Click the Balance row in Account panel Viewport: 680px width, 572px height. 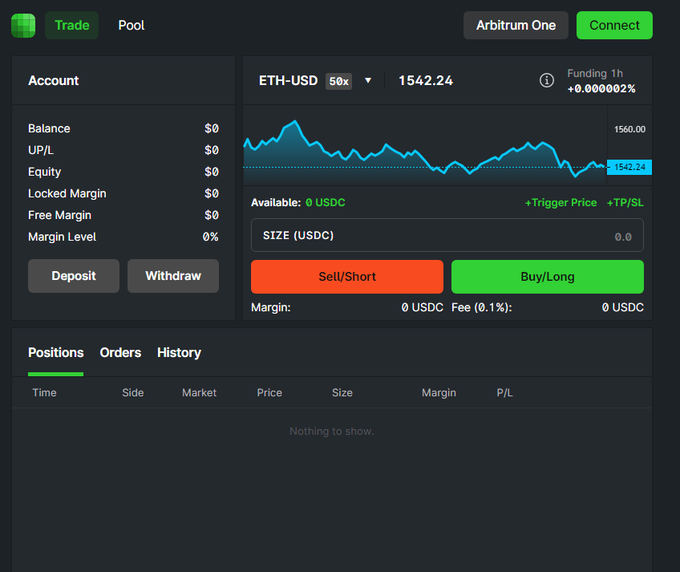coord(124,129)
